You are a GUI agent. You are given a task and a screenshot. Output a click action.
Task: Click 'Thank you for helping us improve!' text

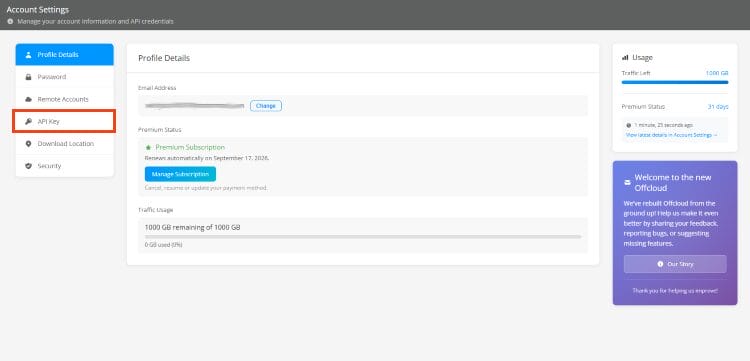(675, 291)
